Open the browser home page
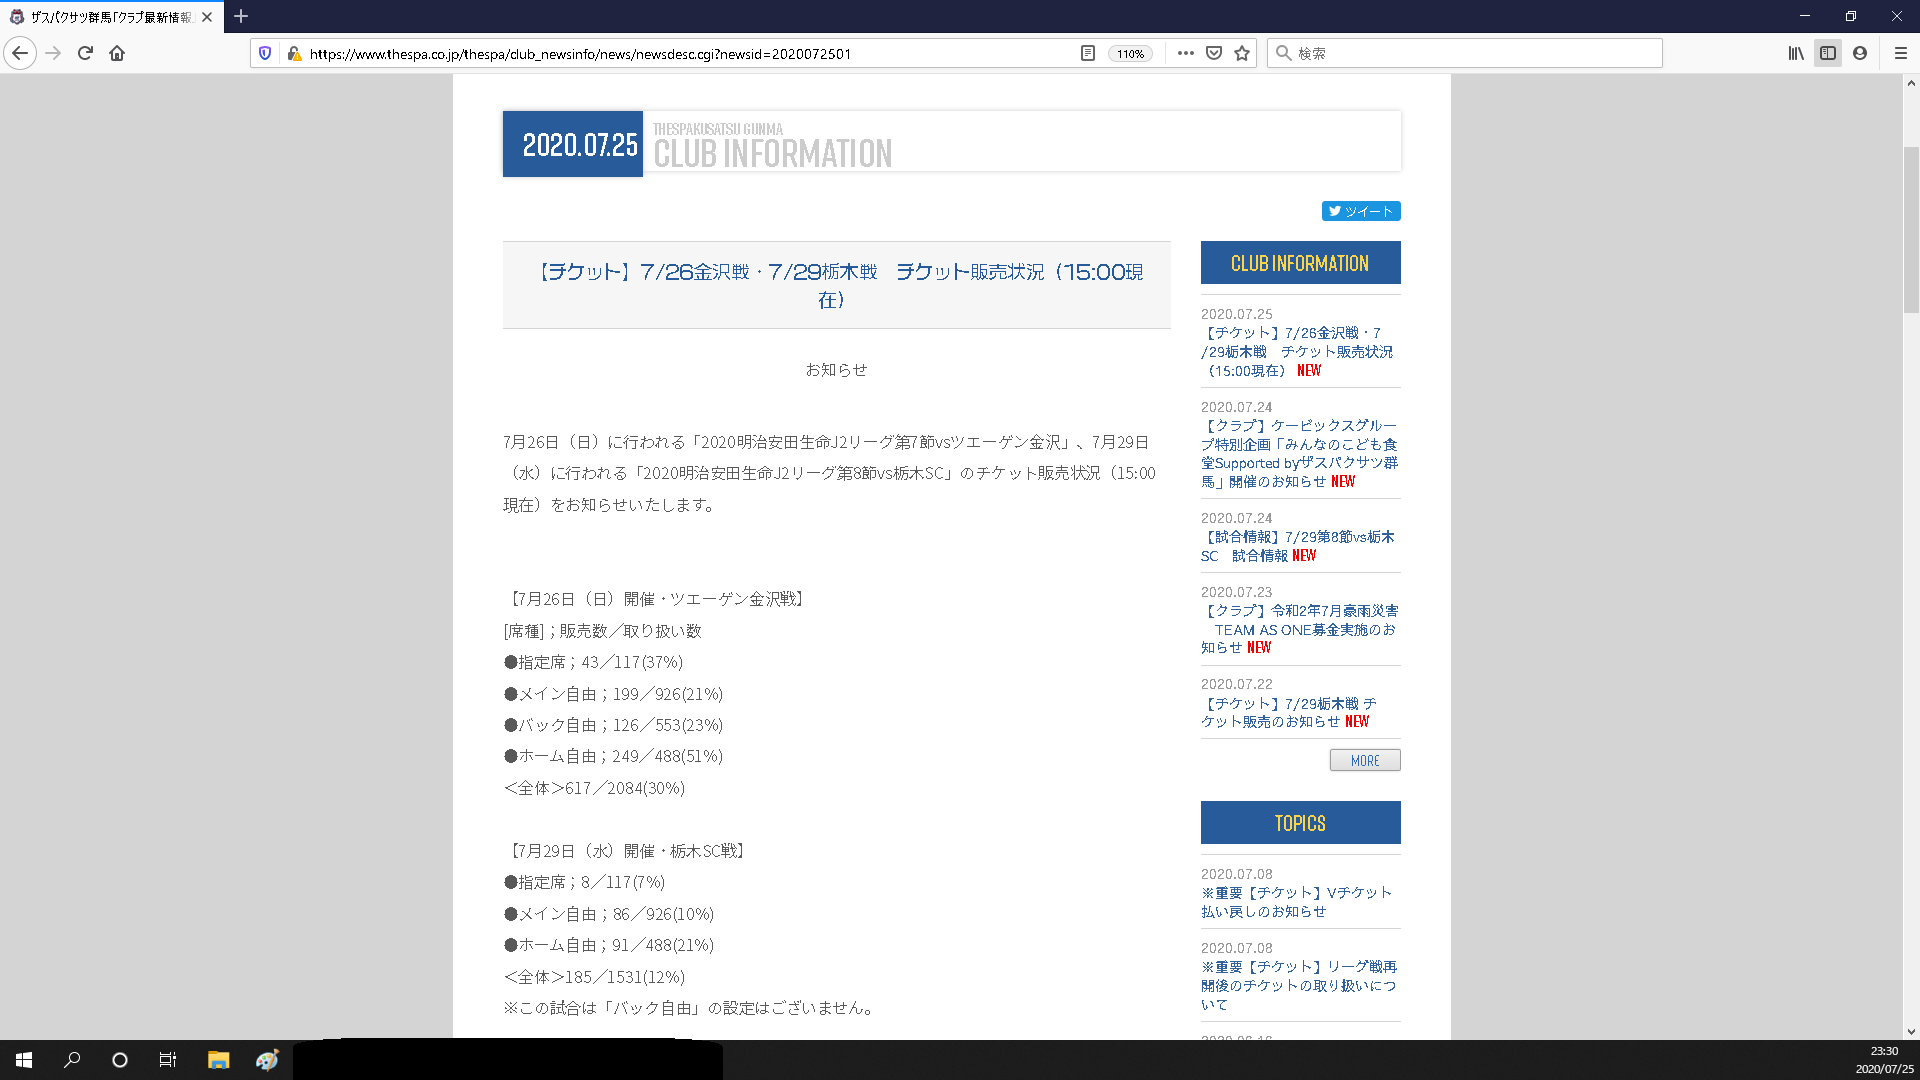 pyautogui.click(x=117, y=53)
